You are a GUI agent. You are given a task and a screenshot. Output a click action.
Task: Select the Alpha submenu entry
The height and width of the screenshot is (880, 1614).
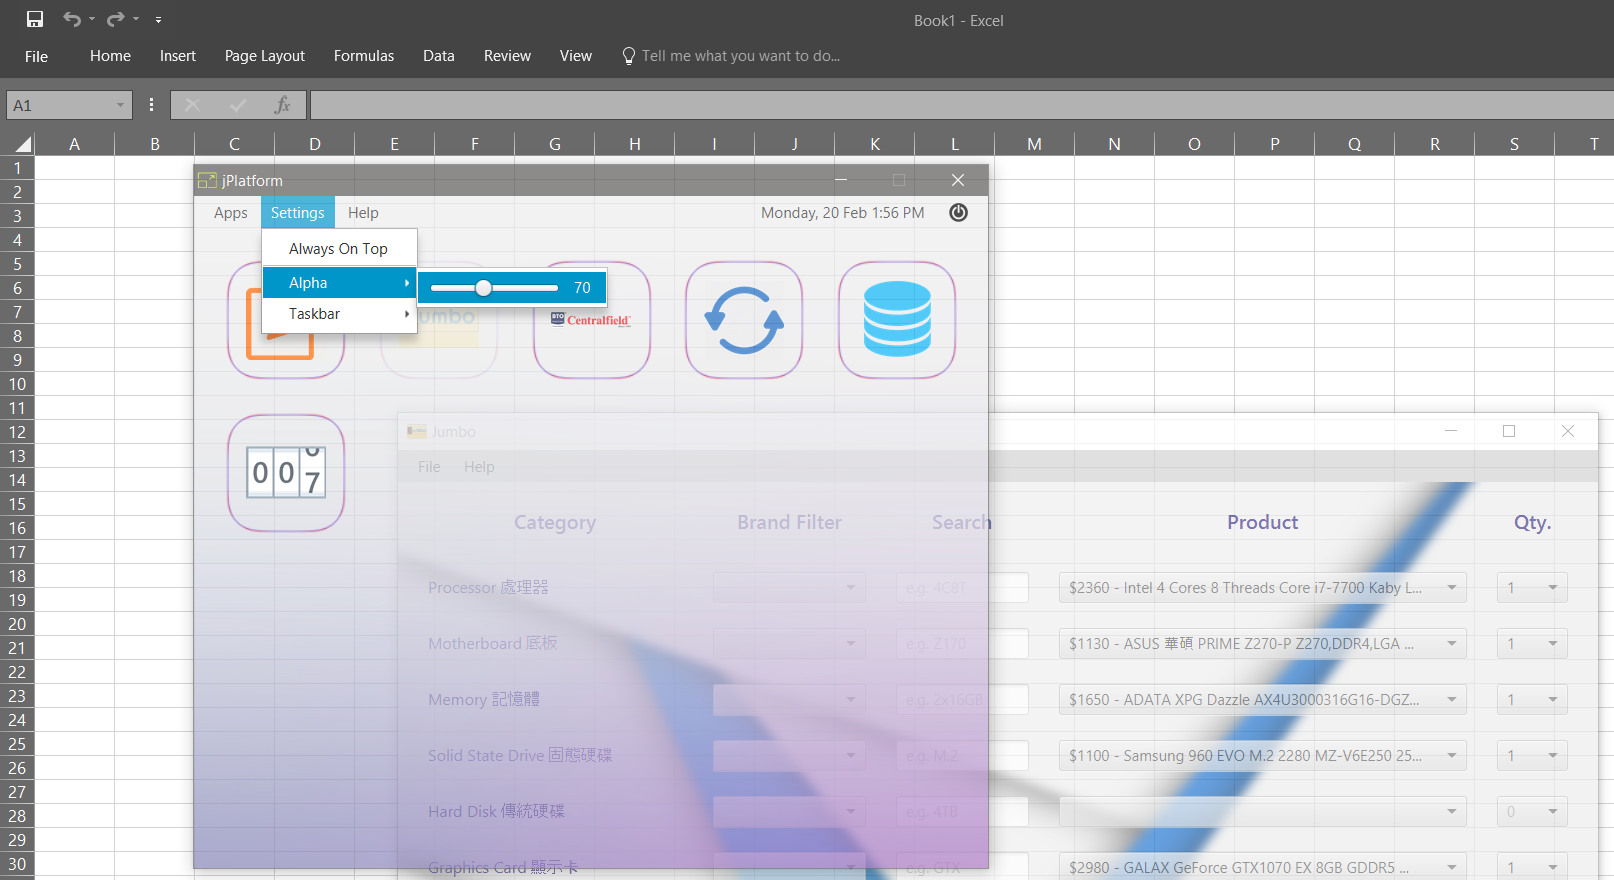coord(339,283)
